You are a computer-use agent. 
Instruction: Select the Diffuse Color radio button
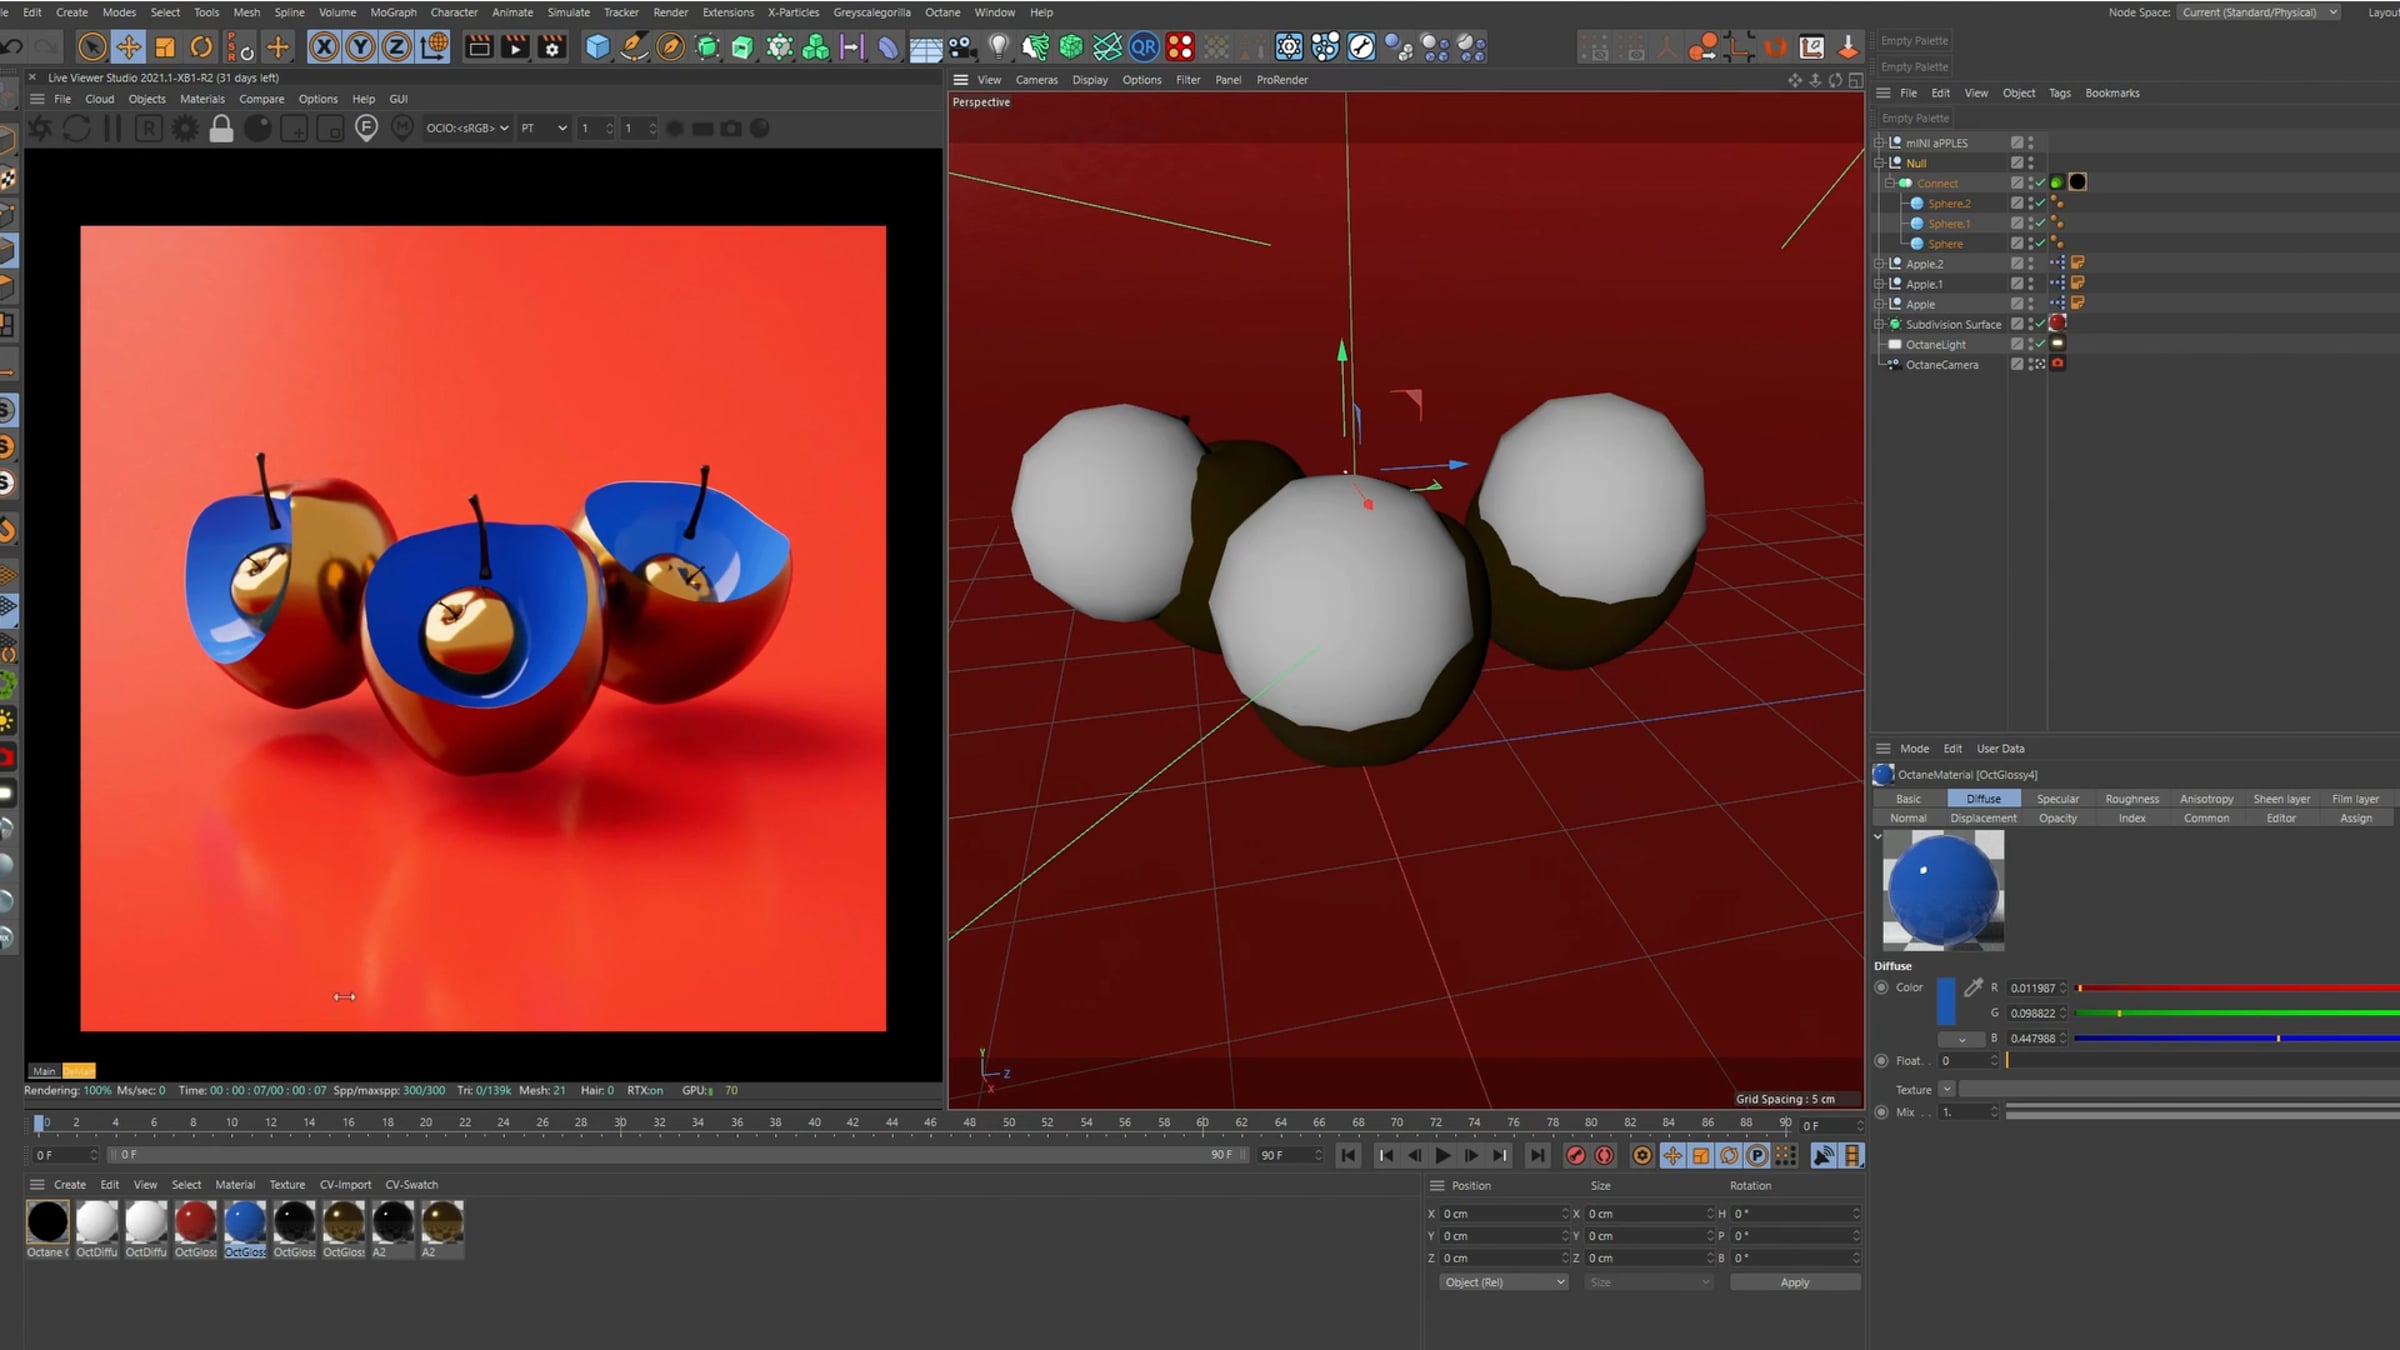1881,988
